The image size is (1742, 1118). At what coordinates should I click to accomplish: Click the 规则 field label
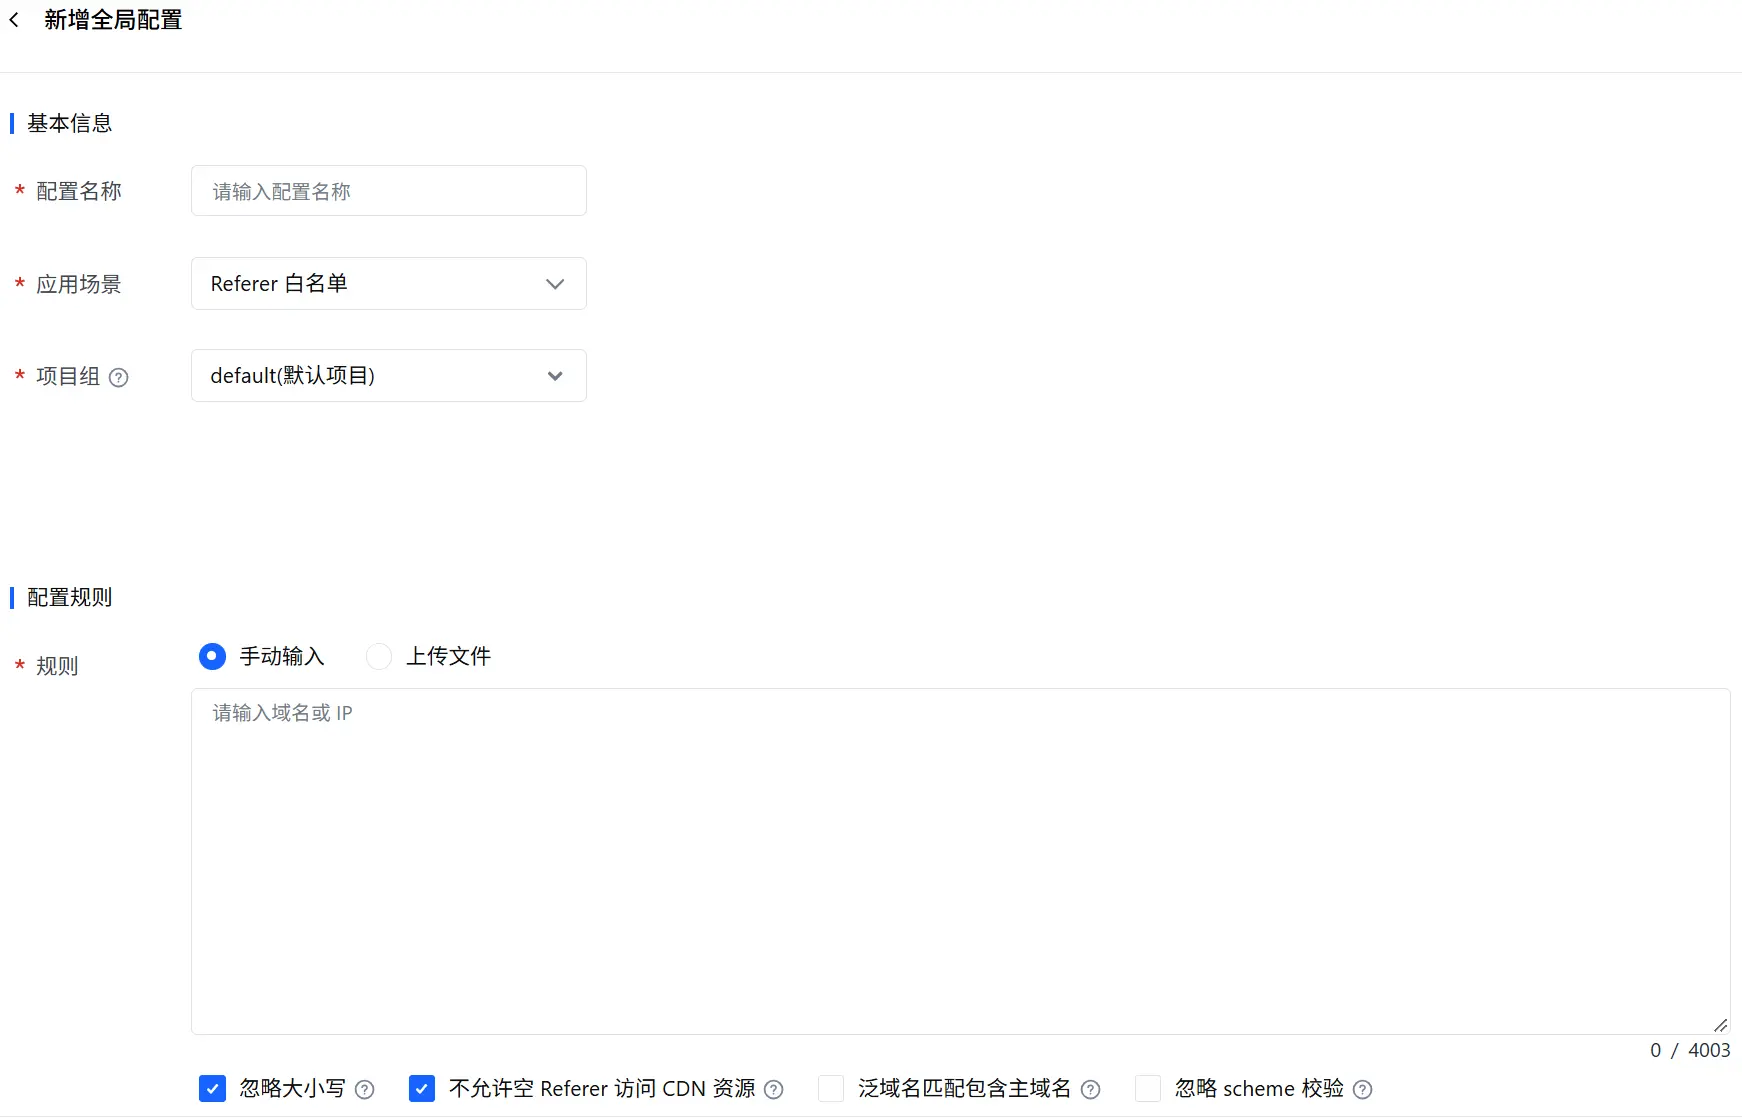[57, 666]
